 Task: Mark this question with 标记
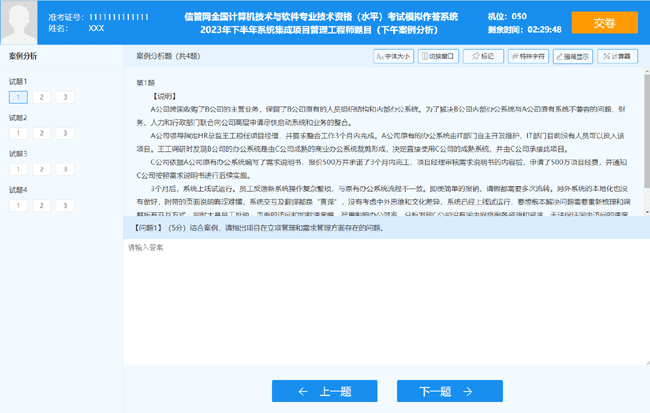pyautogui.click(x=483, y=57)
